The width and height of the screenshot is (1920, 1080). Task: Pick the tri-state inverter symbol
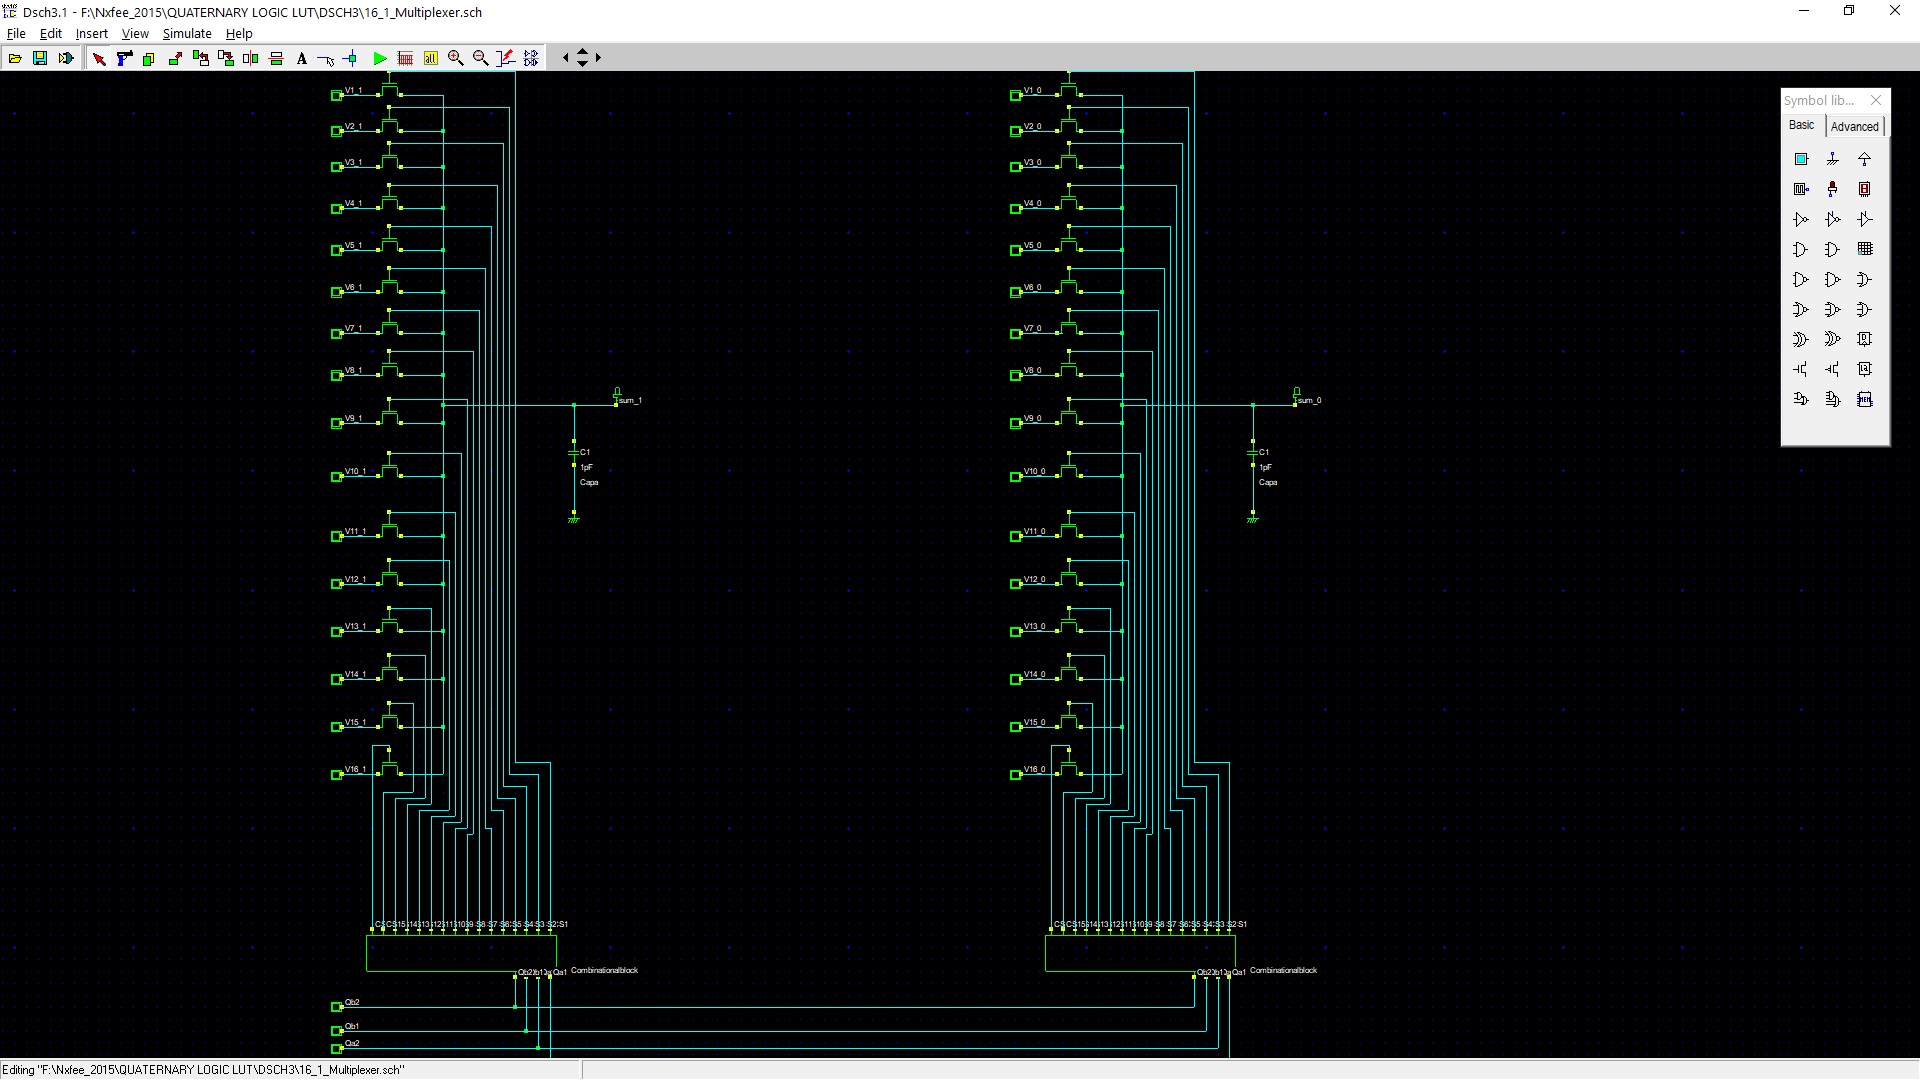[x=1833, y=219]
